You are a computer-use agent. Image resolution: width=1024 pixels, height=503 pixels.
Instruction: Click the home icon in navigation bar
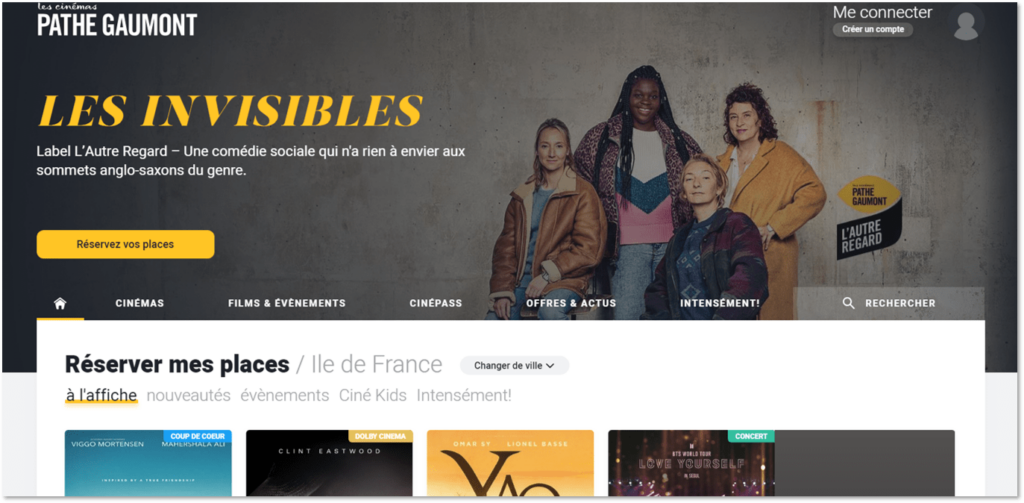[60, 303]
